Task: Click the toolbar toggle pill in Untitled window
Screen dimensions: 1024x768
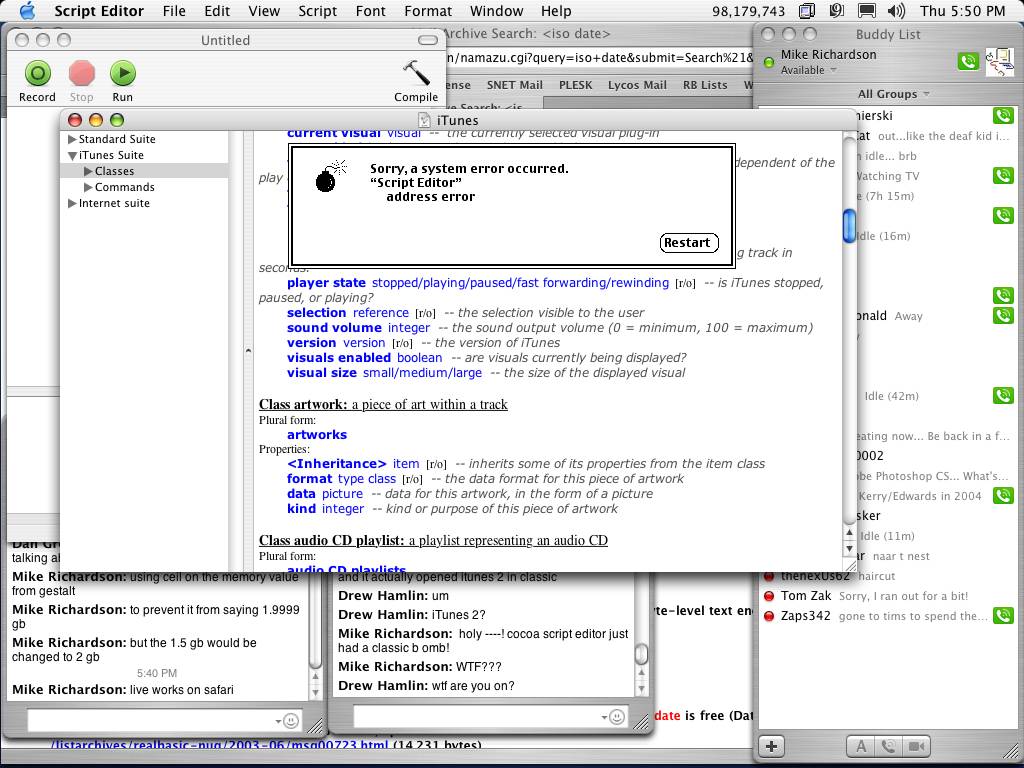Action: [x=428, y=40]
